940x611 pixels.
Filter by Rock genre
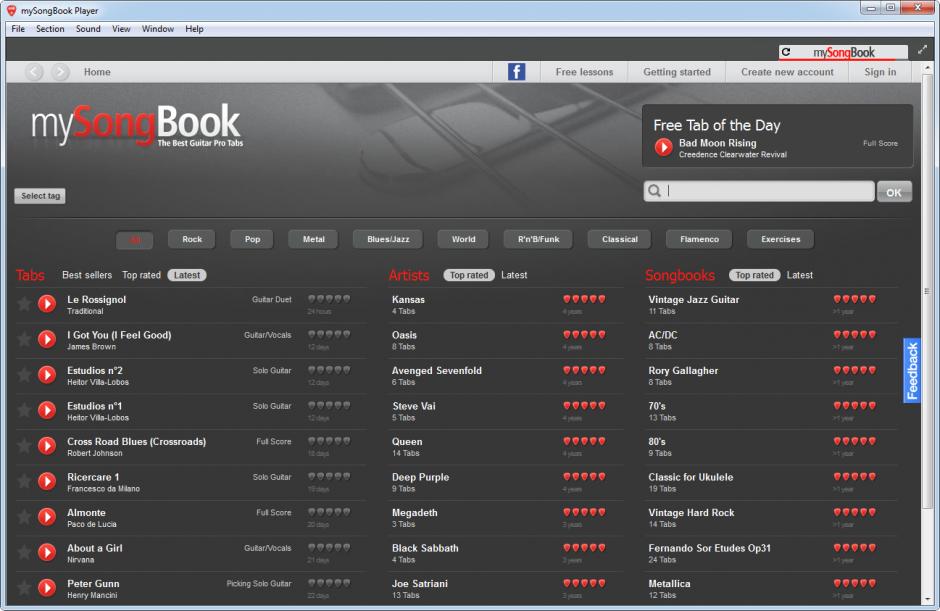coord(192,239)
